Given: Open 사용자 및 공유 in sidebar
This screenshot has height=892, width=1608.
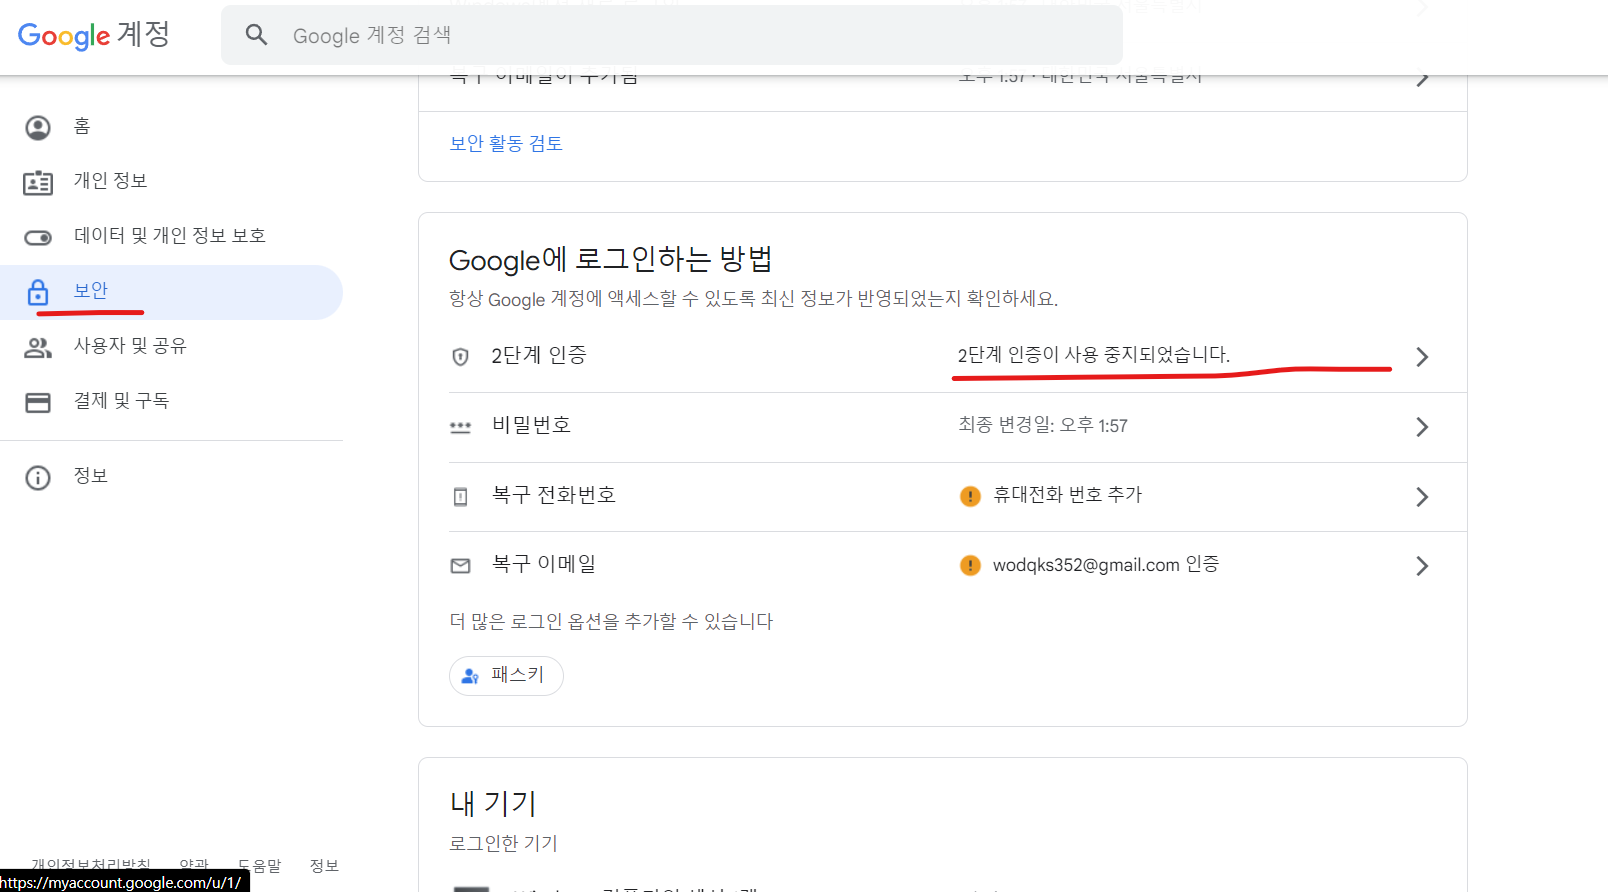Looking at the screenshot, I should 171,347.
